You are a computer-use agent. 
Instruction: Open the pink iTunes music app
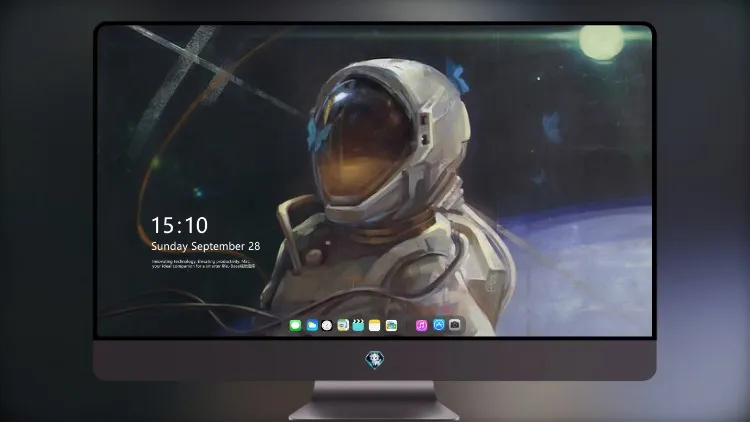coord(421,325)
